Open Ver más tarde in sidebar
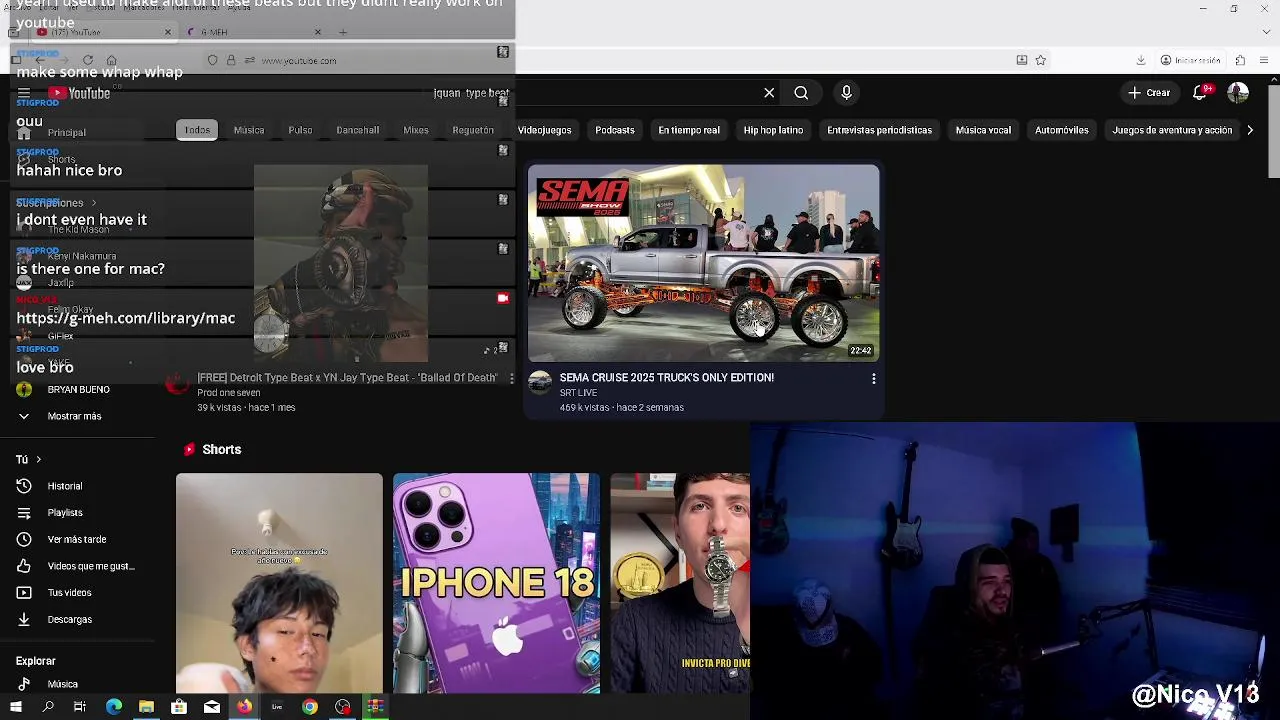The image size is (1280, 720). pyautogui.click(x=77, y=539)
